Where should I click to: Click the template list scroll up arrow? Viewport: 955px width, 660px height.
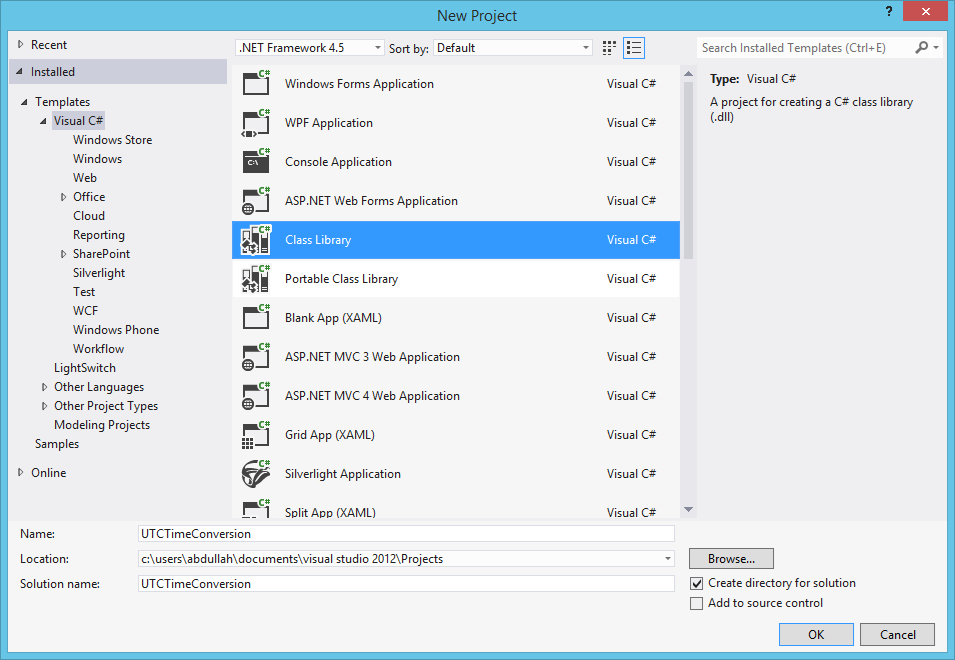pyautogui.click(x=688, y=74)
